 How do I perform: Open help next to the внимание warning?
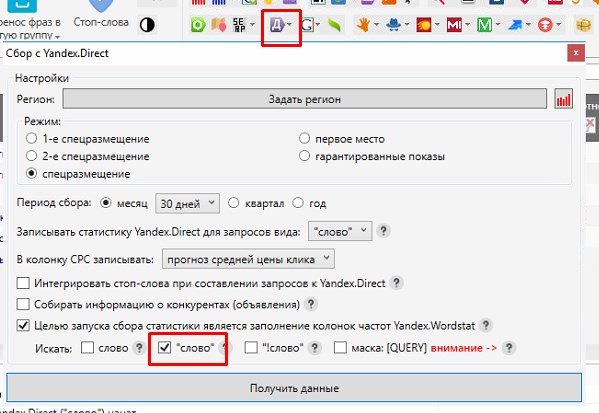pyautogui.click(x=509, y=348)
